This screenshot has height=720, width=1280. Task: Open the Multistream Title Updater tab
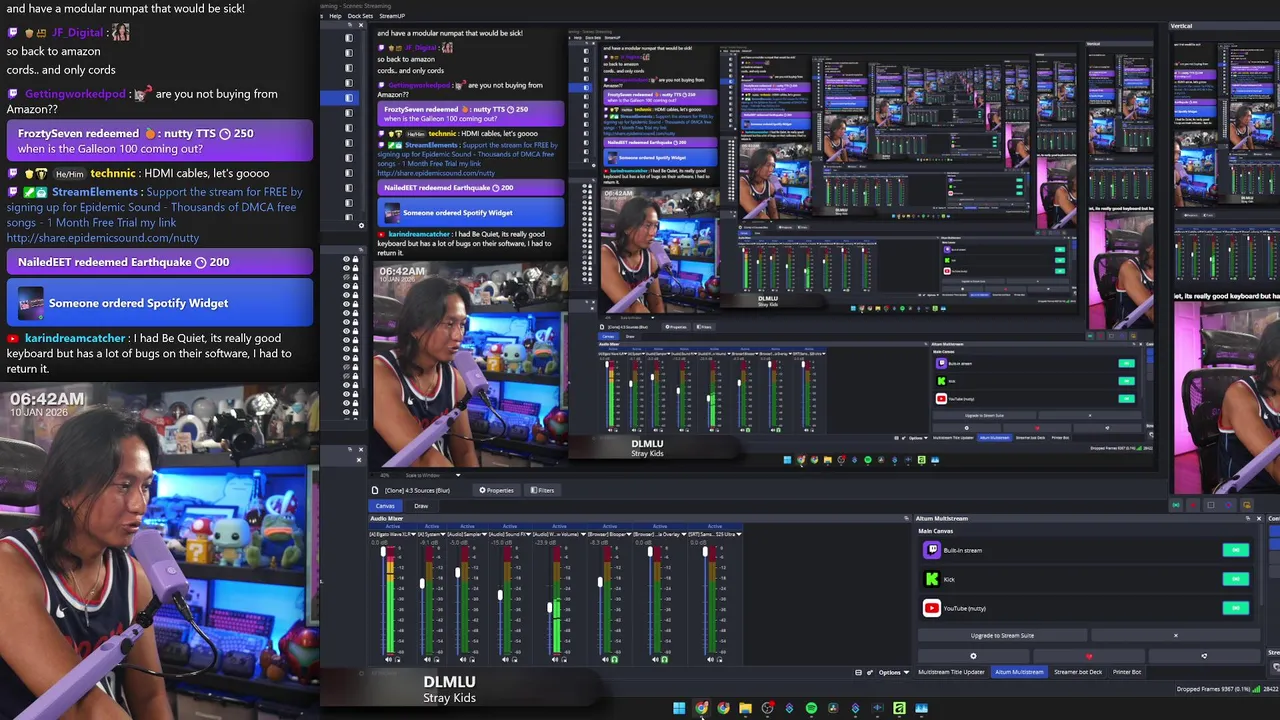click(951, 672)
